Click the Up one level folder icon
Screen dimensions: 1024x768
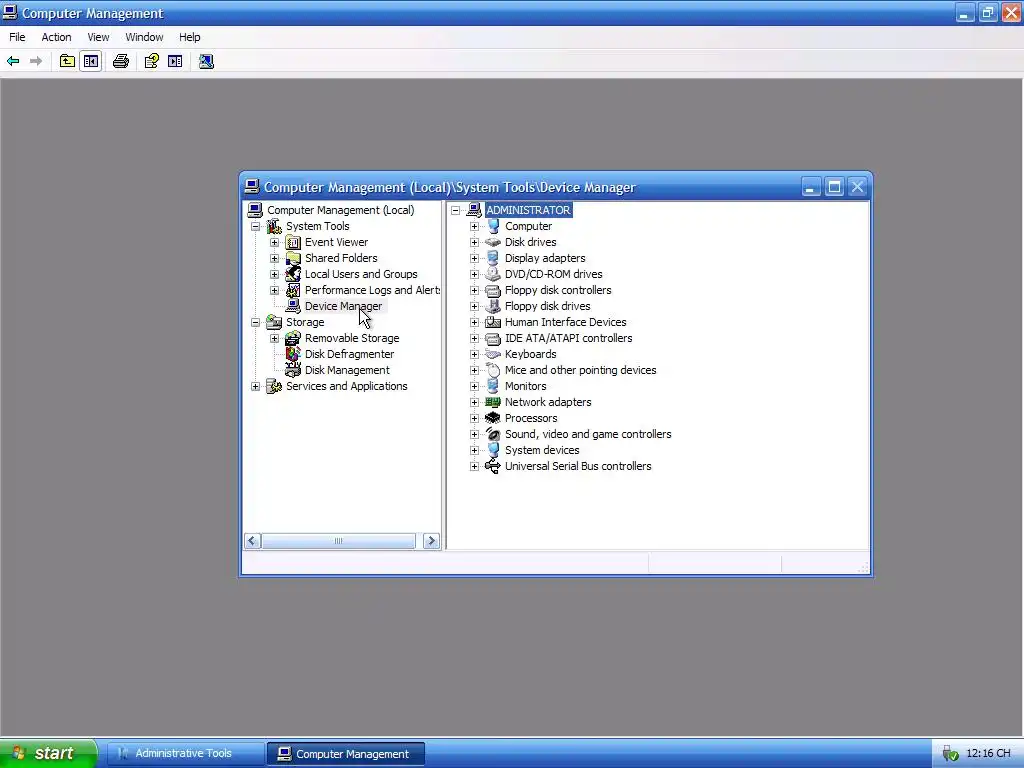pos(67,61)
